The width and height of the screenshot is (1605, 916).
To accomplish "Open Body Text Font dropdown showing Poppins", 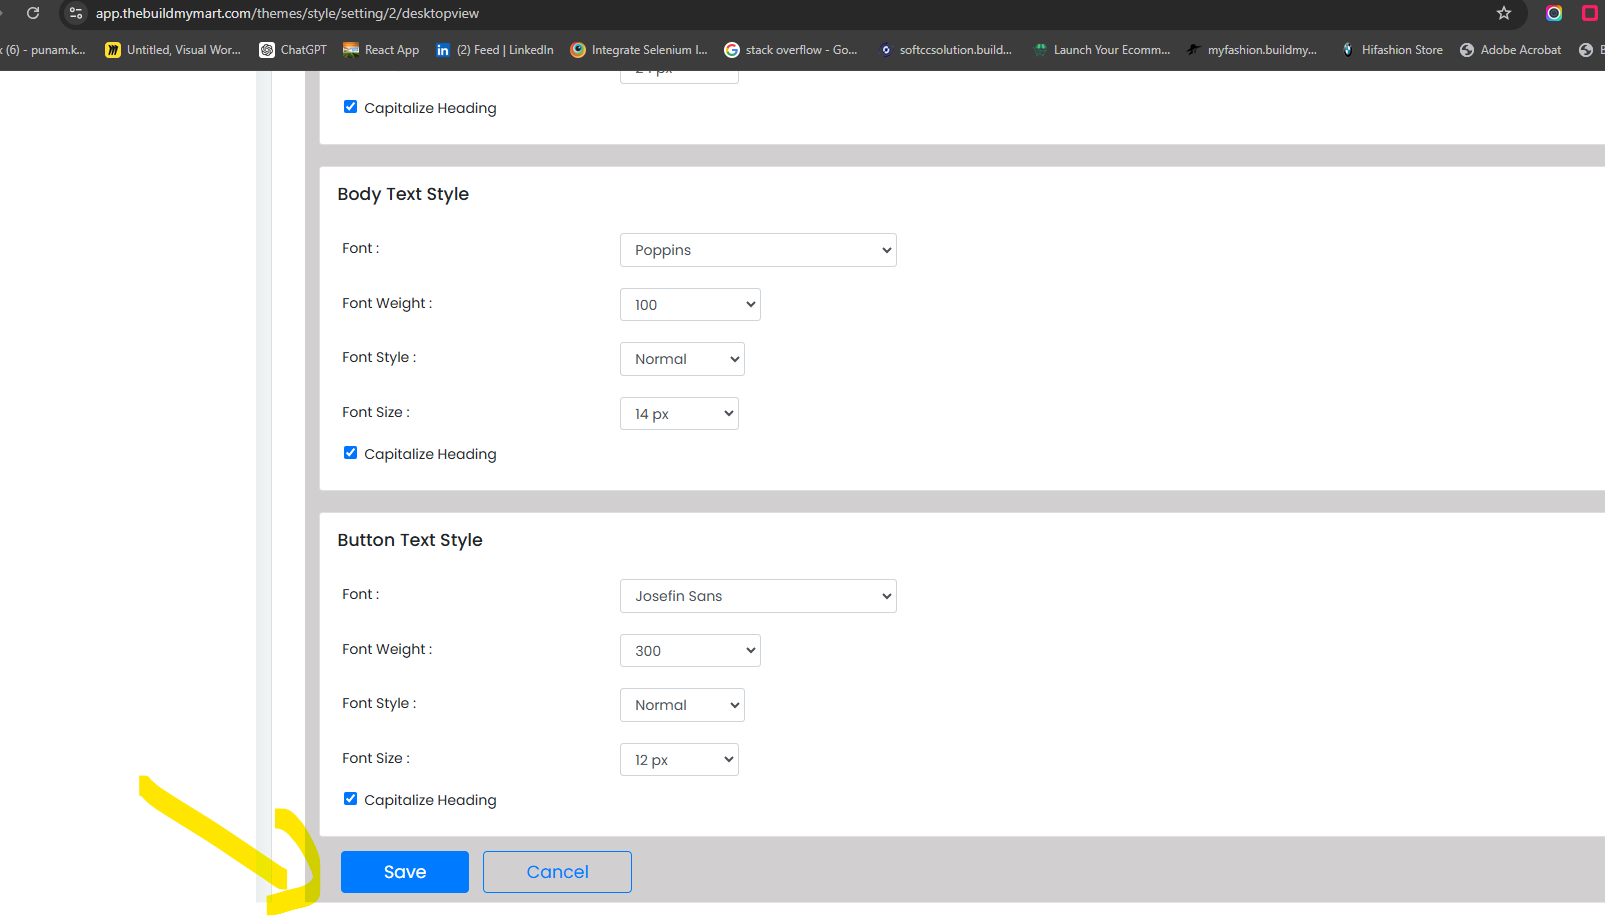I will pos(758,250).
